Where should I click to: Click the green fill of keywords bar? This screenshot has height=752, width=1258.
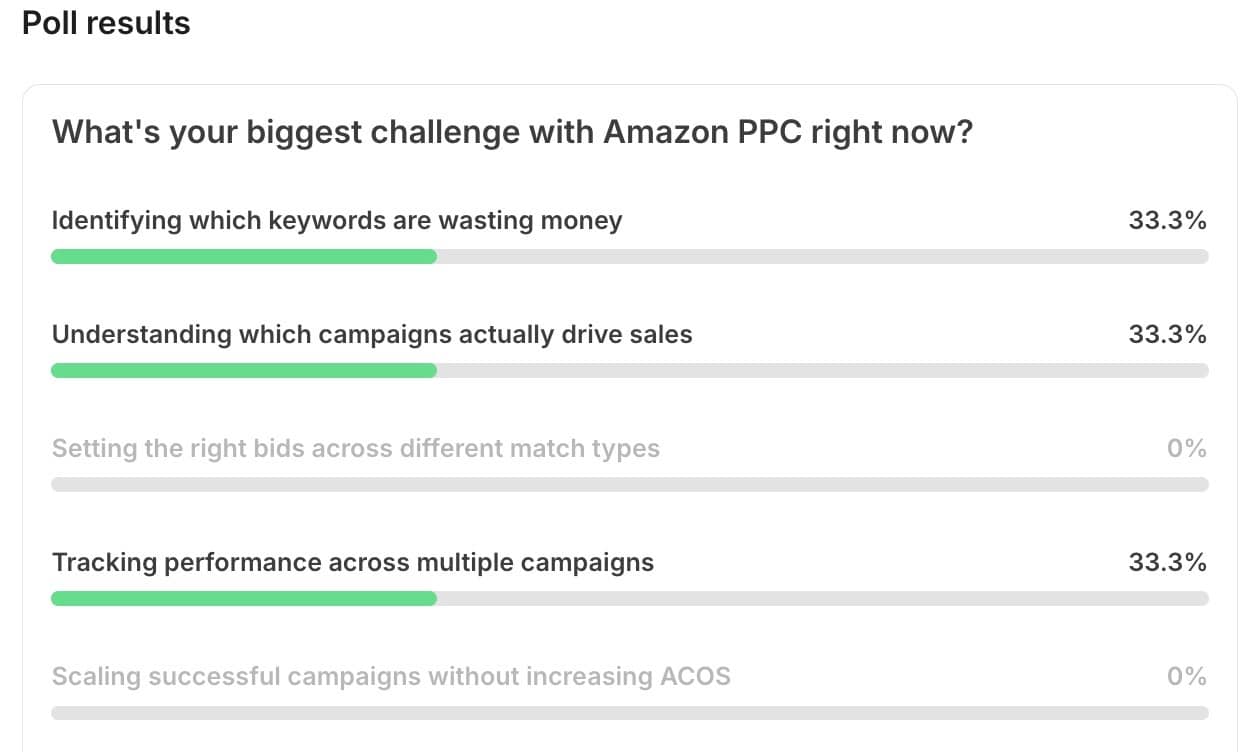244,257
